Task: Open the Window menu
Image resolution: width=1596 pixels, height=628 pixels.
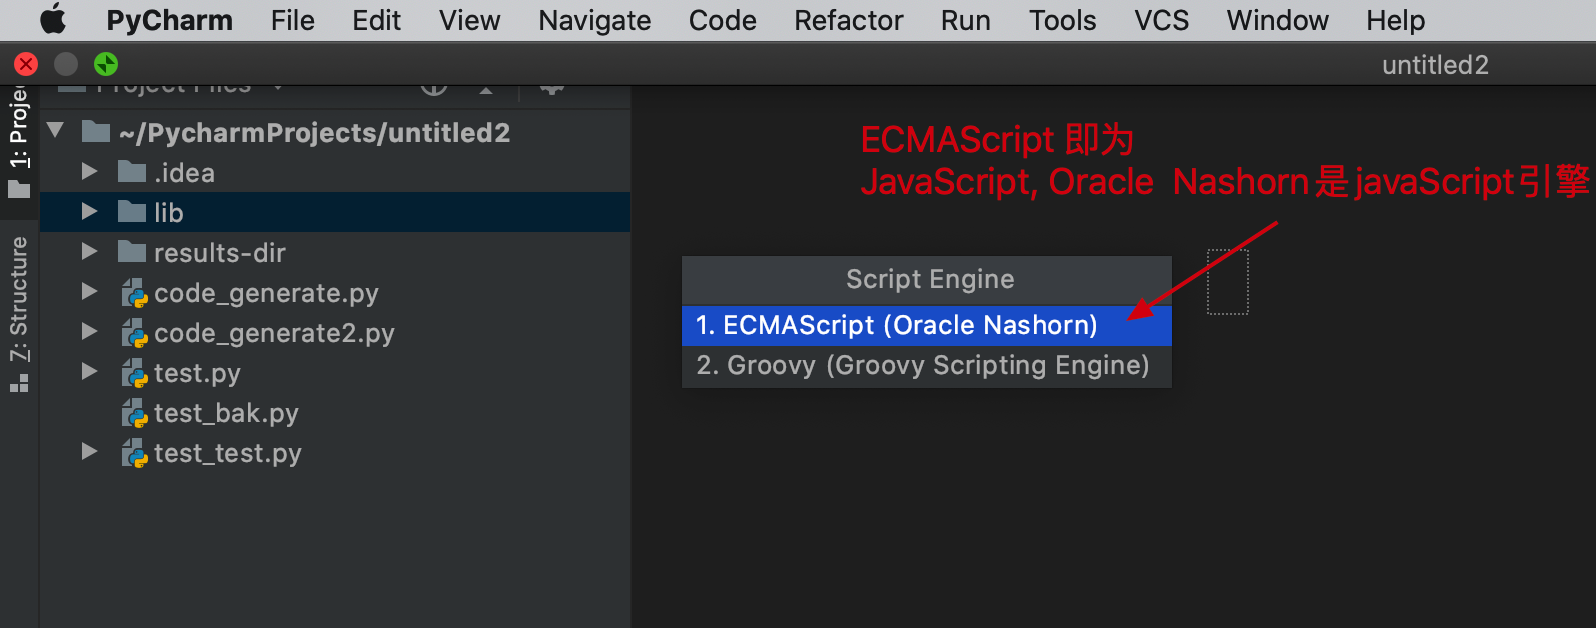Action: click(x=1277, y=20)
